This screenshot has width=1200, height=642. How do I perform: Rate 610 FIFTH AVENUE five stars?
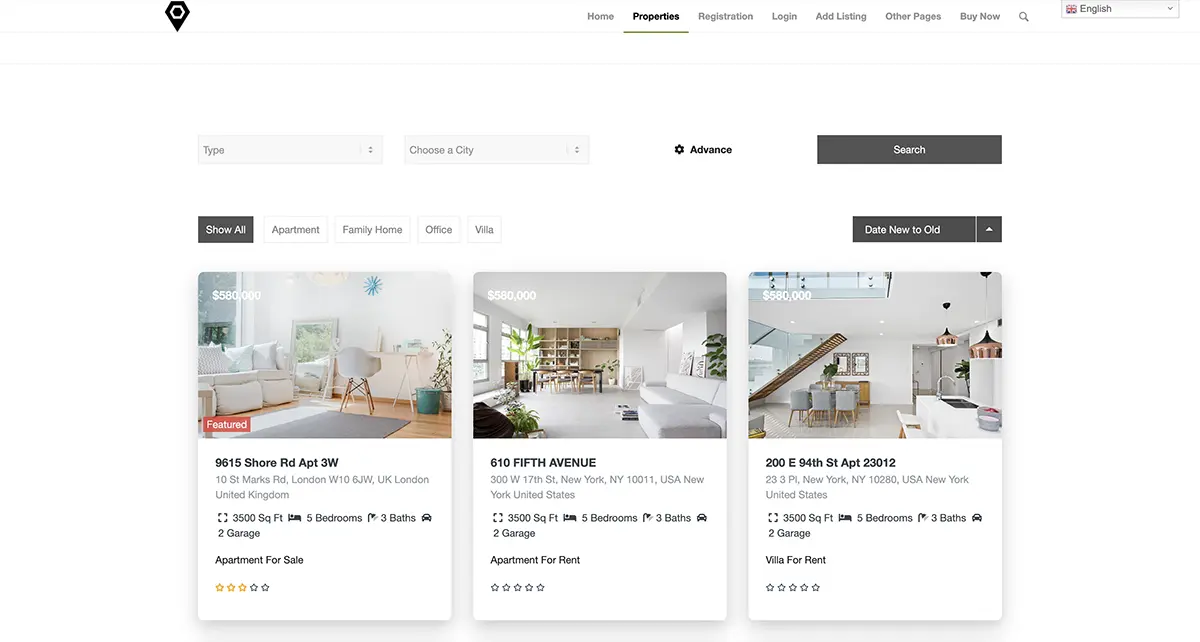pos(540,588)
